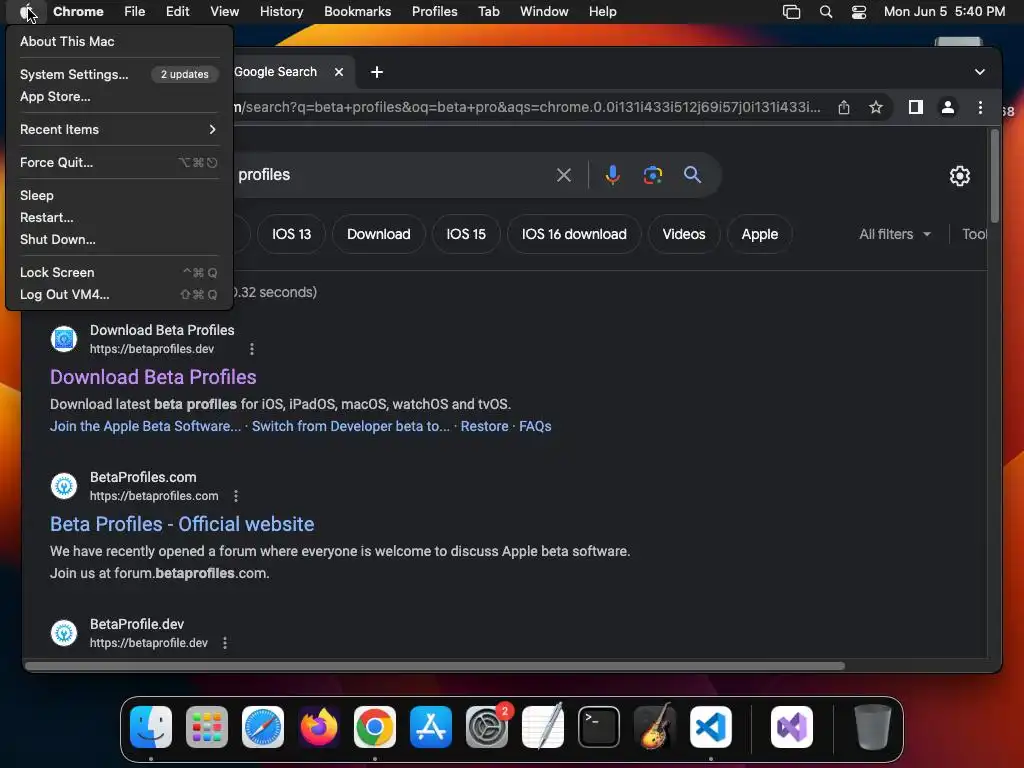Open Trash in the Dock
Viewport: 1024px width, 768px height.
872,727
